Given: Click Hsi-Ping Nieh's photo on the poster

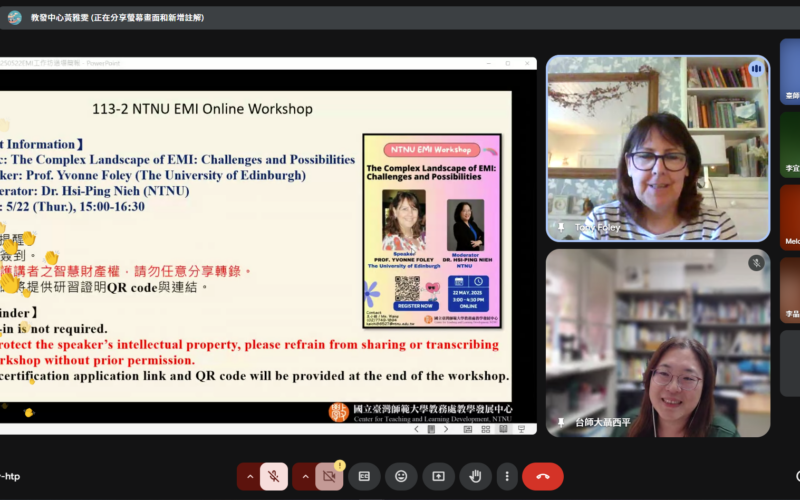Looking at the screenshot, I should click(x=465, y=225).
